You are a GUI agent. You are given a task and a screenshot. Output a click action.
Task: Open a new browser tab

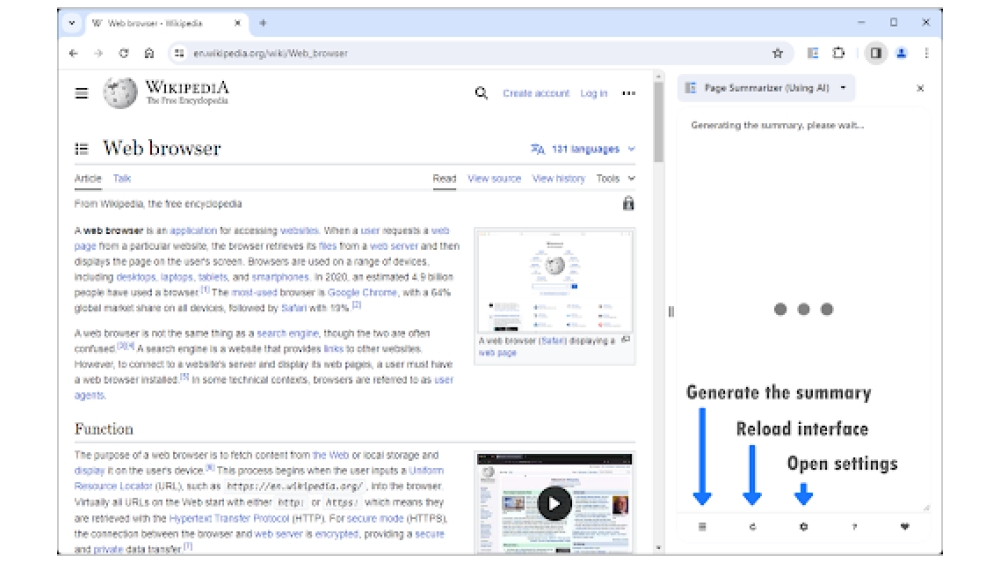click(263, 23)
